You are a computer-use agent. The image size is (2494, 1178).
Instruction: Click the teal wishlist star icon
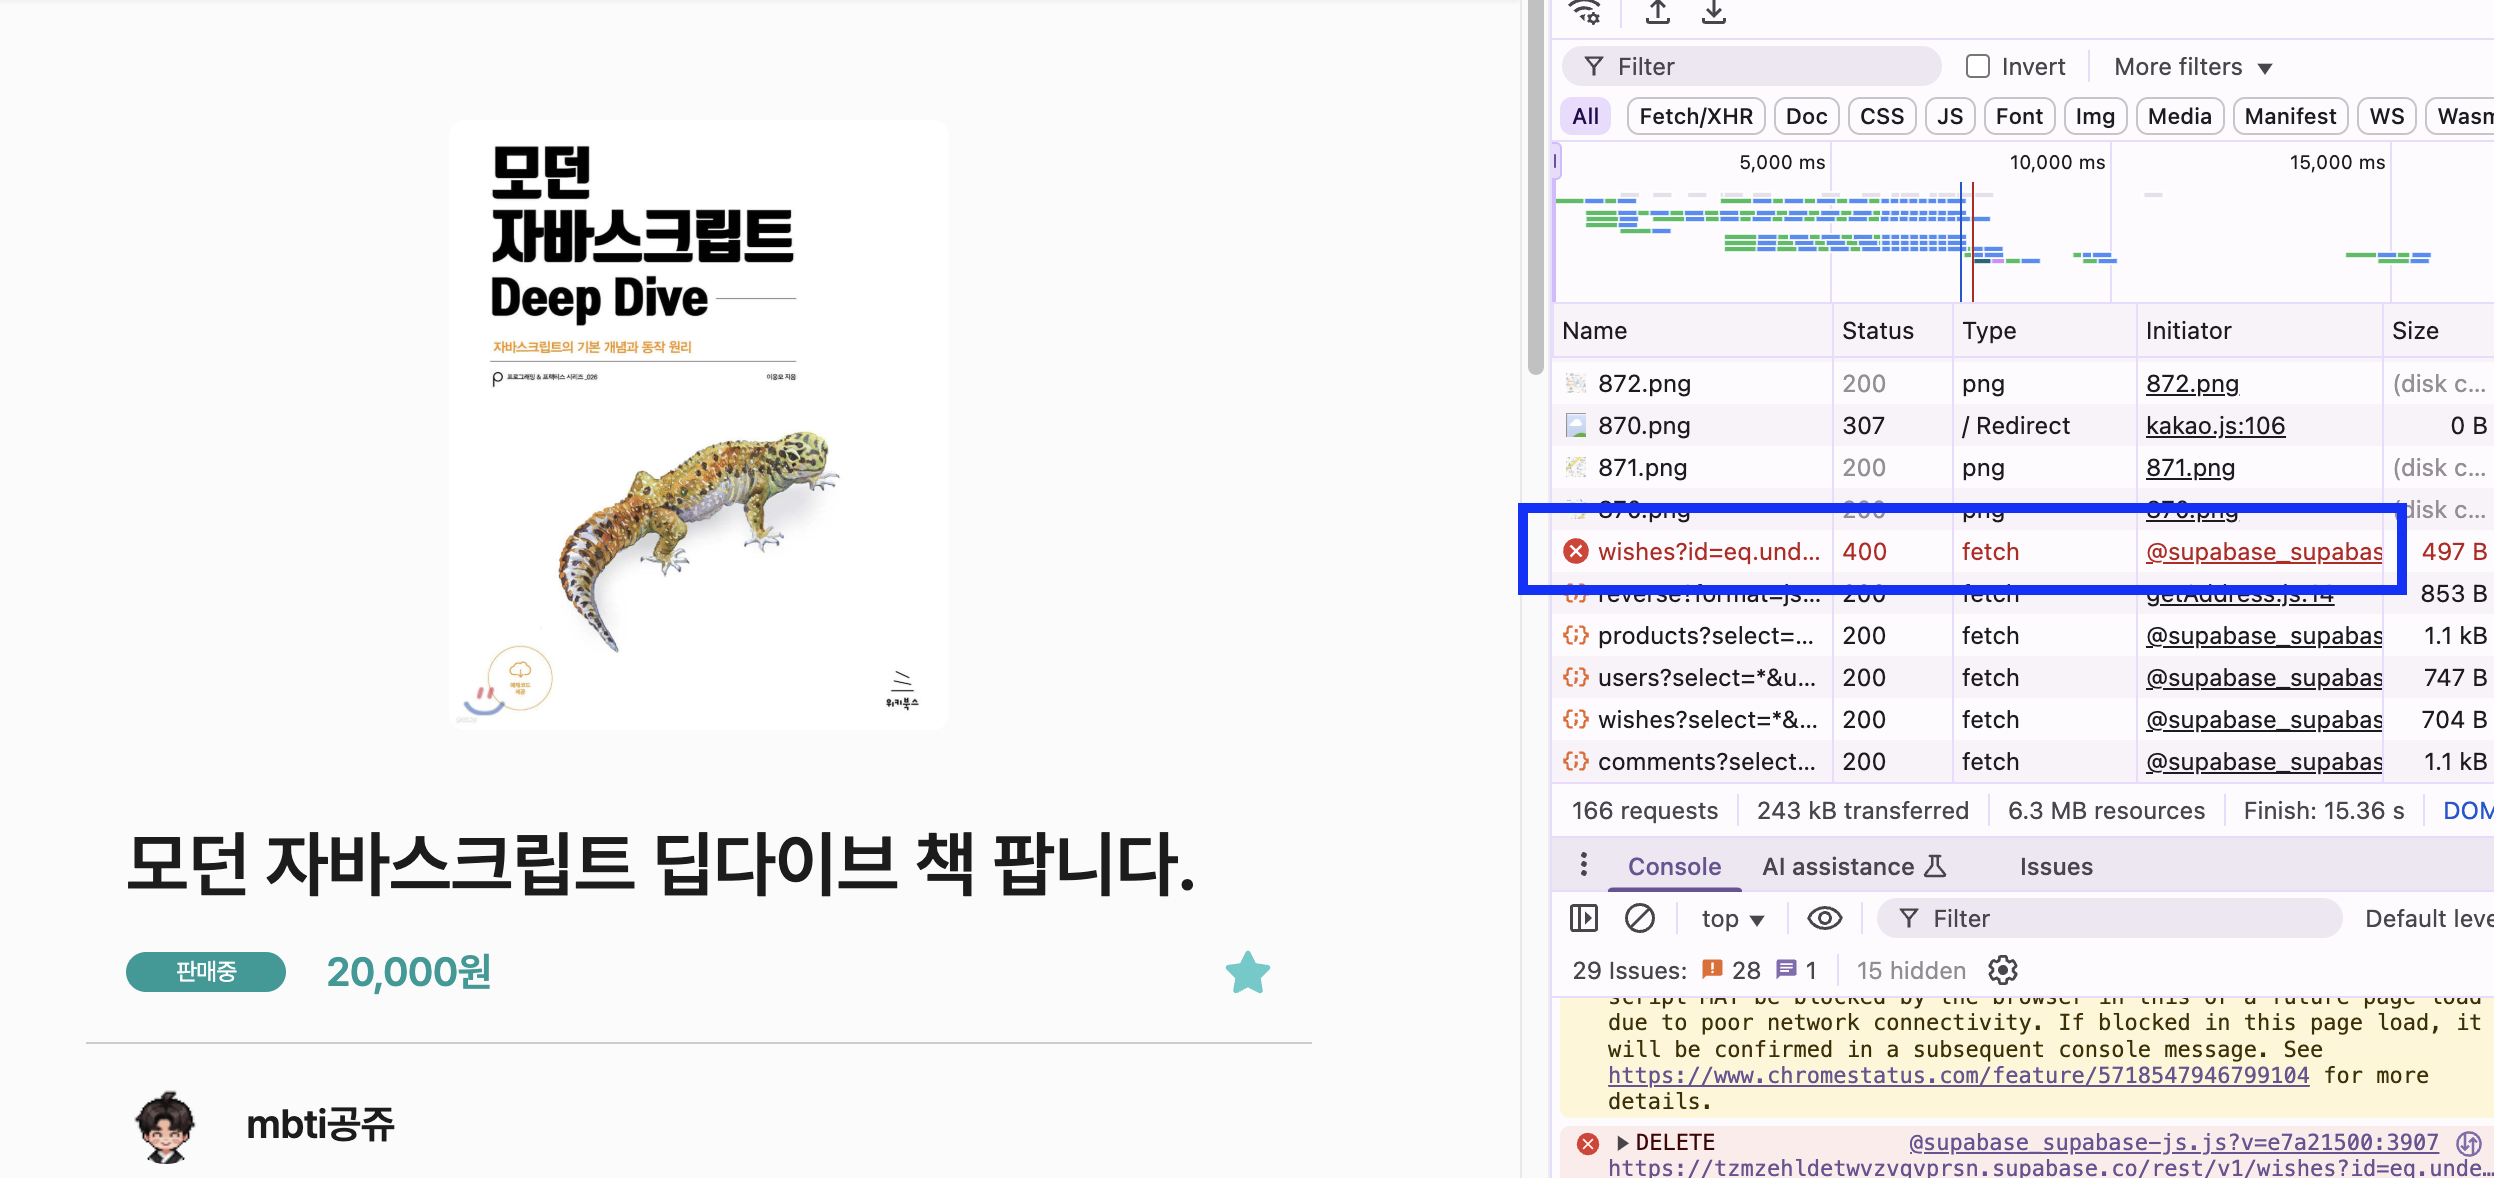click(1247, 972)
